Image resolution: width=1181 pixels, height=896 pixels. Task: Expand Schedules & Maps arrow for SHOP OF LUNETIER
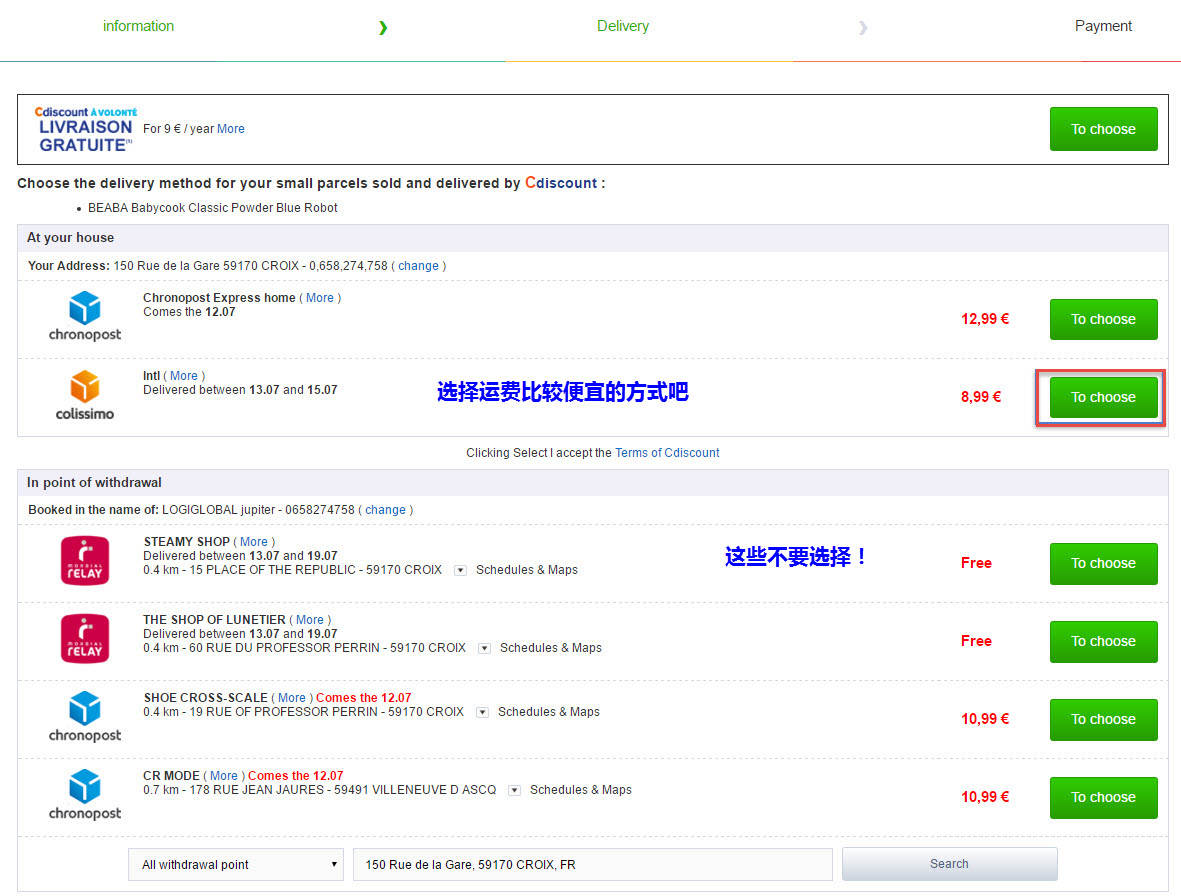click(484, 648)
